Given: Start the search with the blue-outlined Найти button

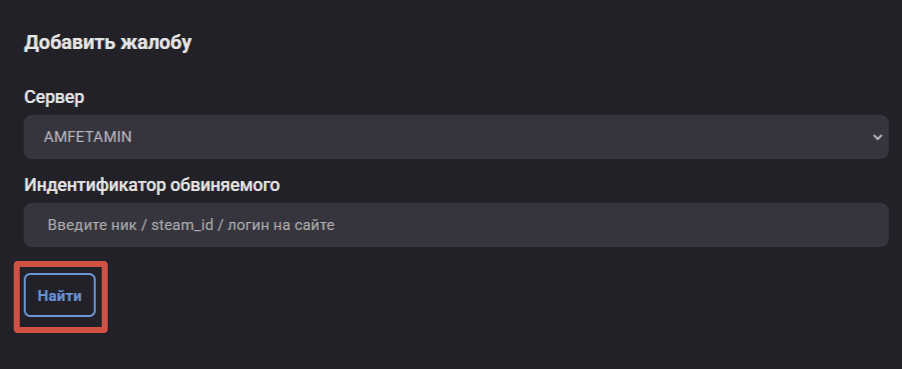Looking at the screenshot, I should pos(60,295).
